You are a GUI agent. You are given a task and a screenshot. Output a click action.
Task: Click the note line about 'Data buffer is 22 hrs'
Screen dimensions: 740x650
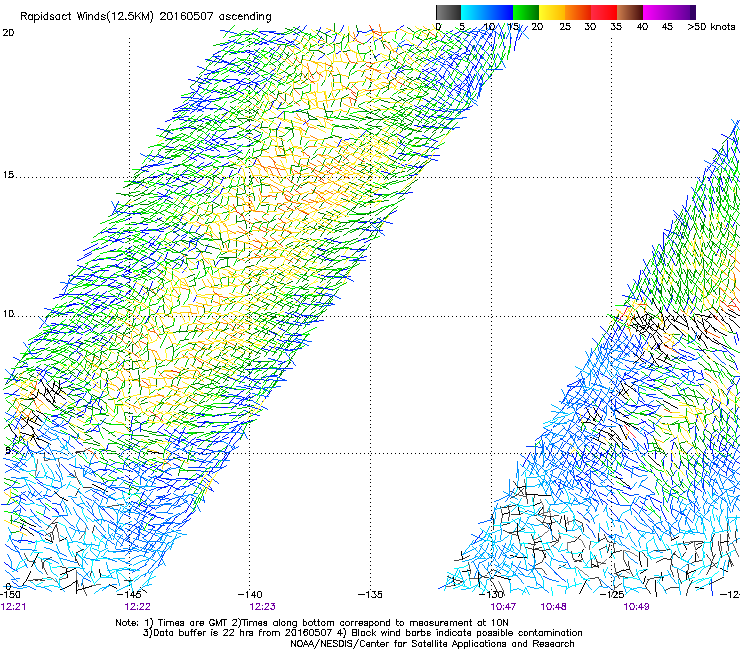click(362, 633)
